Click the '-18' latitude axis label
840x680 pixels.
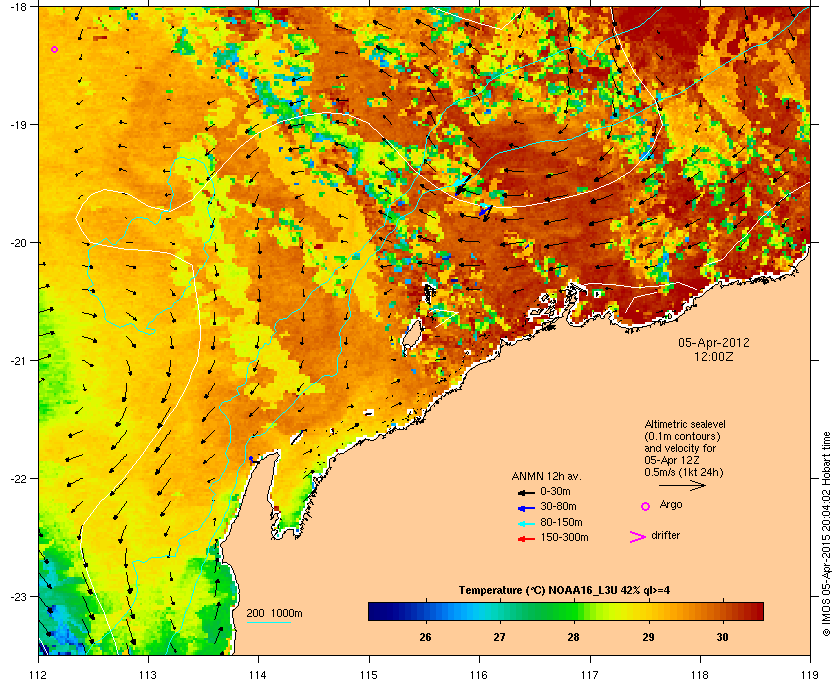tap(17, 7)
